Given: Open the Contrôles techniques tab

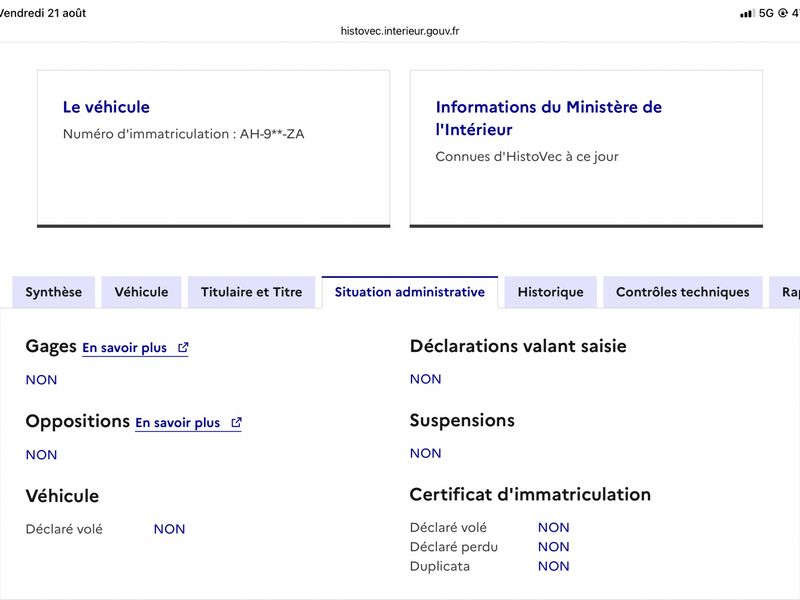Looking at the screenshot, I should [683, 292].
